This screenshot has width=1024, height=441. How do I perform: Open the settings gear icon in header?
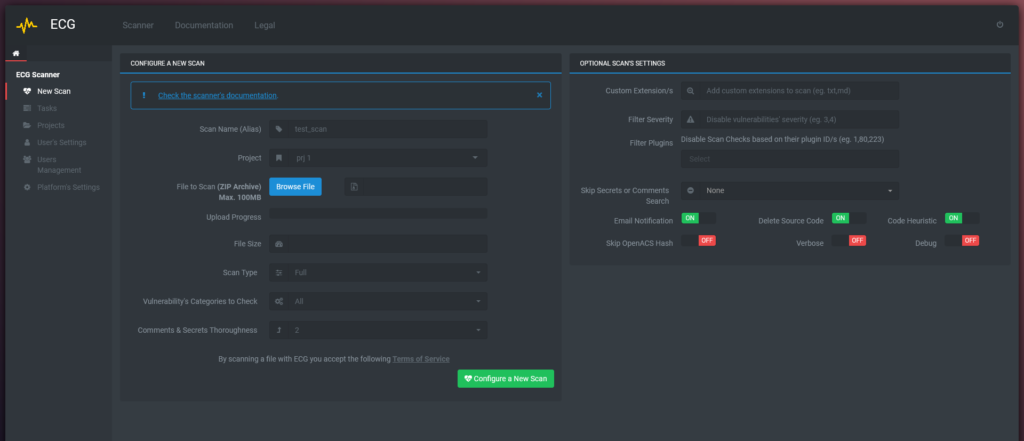click(999, 24)
